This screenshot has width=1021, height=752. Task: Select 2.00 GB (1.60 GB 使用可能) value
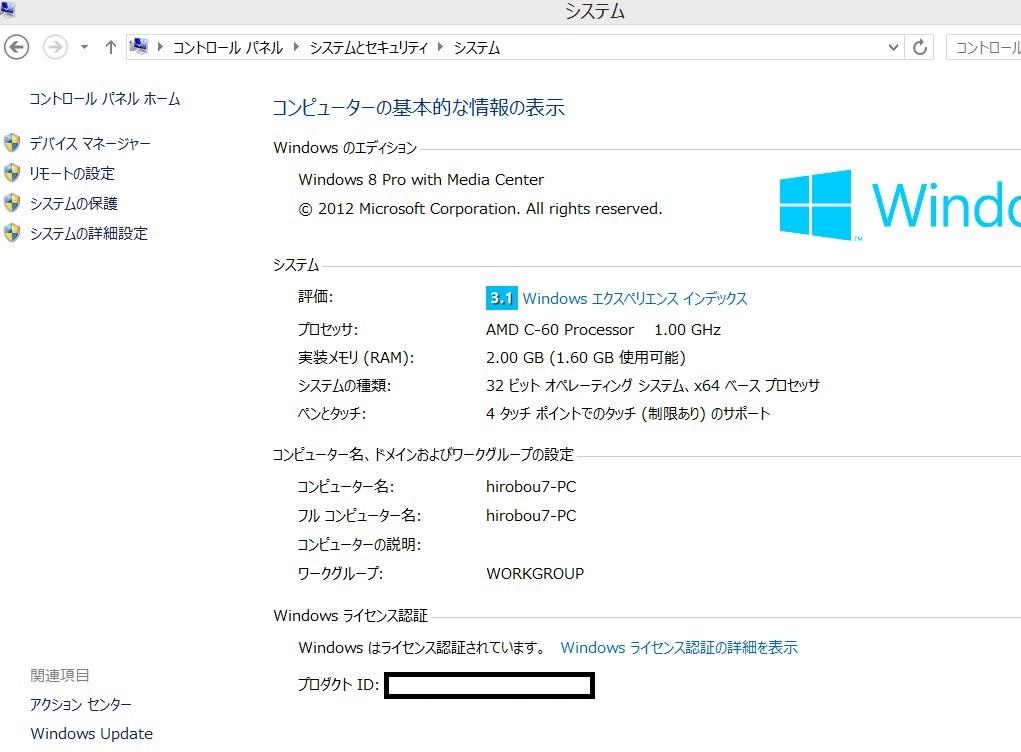585,357
